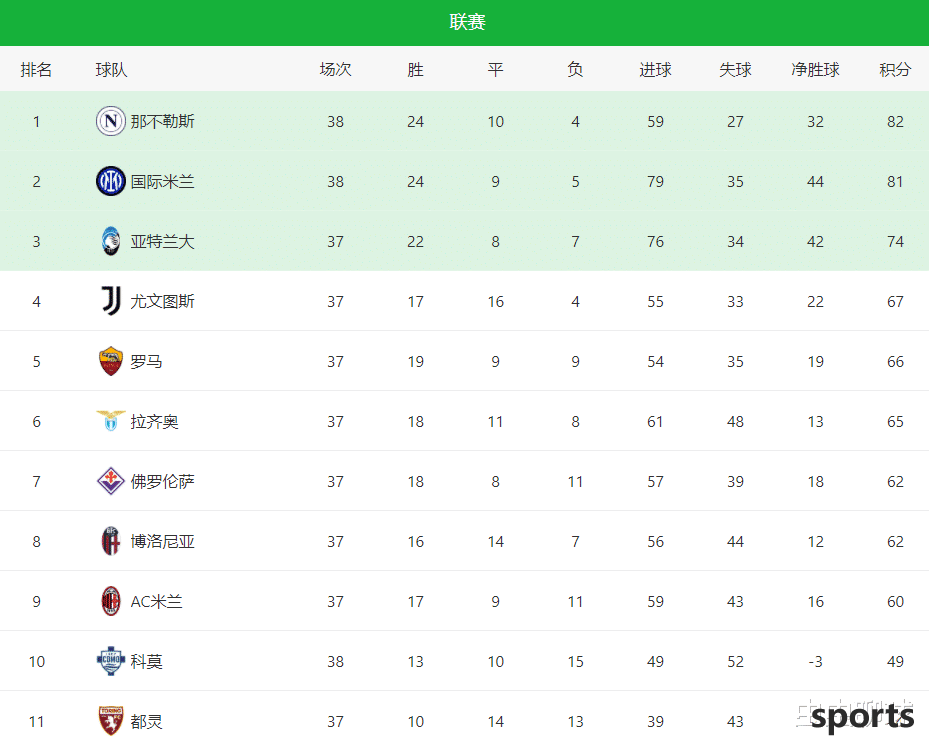This screenshot has height=748, width=929.
Task: Sort by the 积分 column header
Action: [x=895, y=70]
